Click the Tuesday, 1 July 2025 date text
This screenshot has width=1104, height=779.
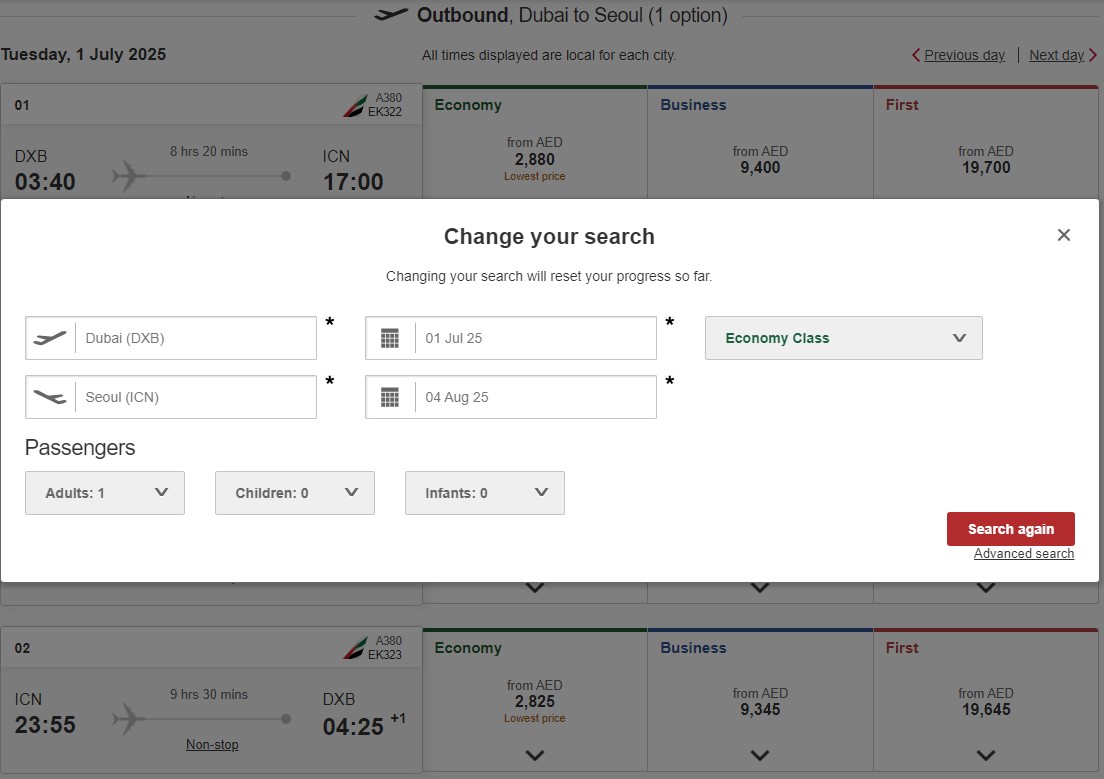coord(83,54)
